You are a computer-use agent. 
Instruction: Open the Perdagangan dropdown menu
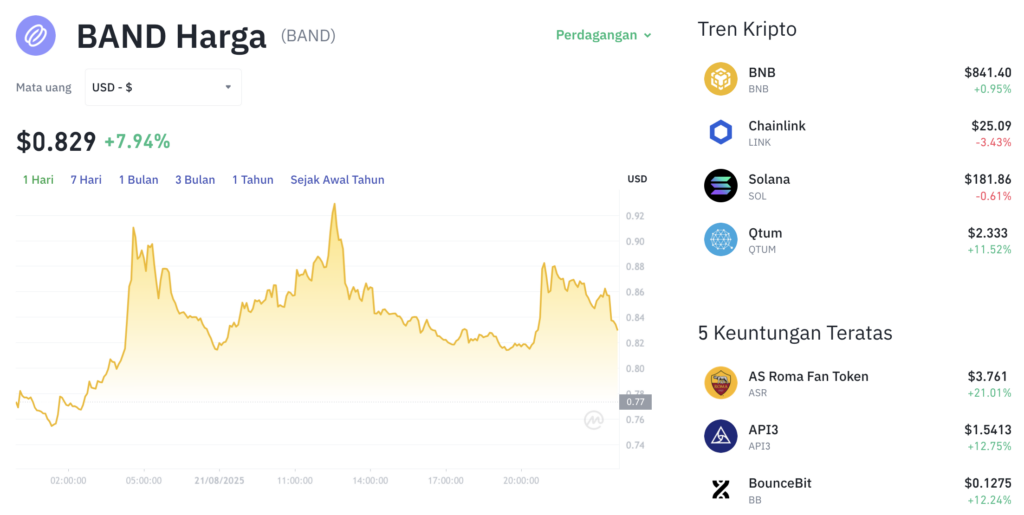pos(603,35)
